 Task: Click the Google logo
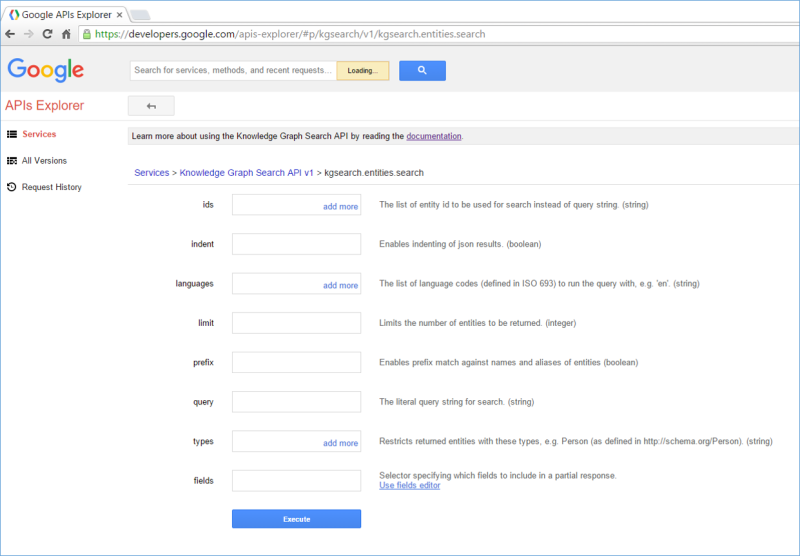click(46, 69)
